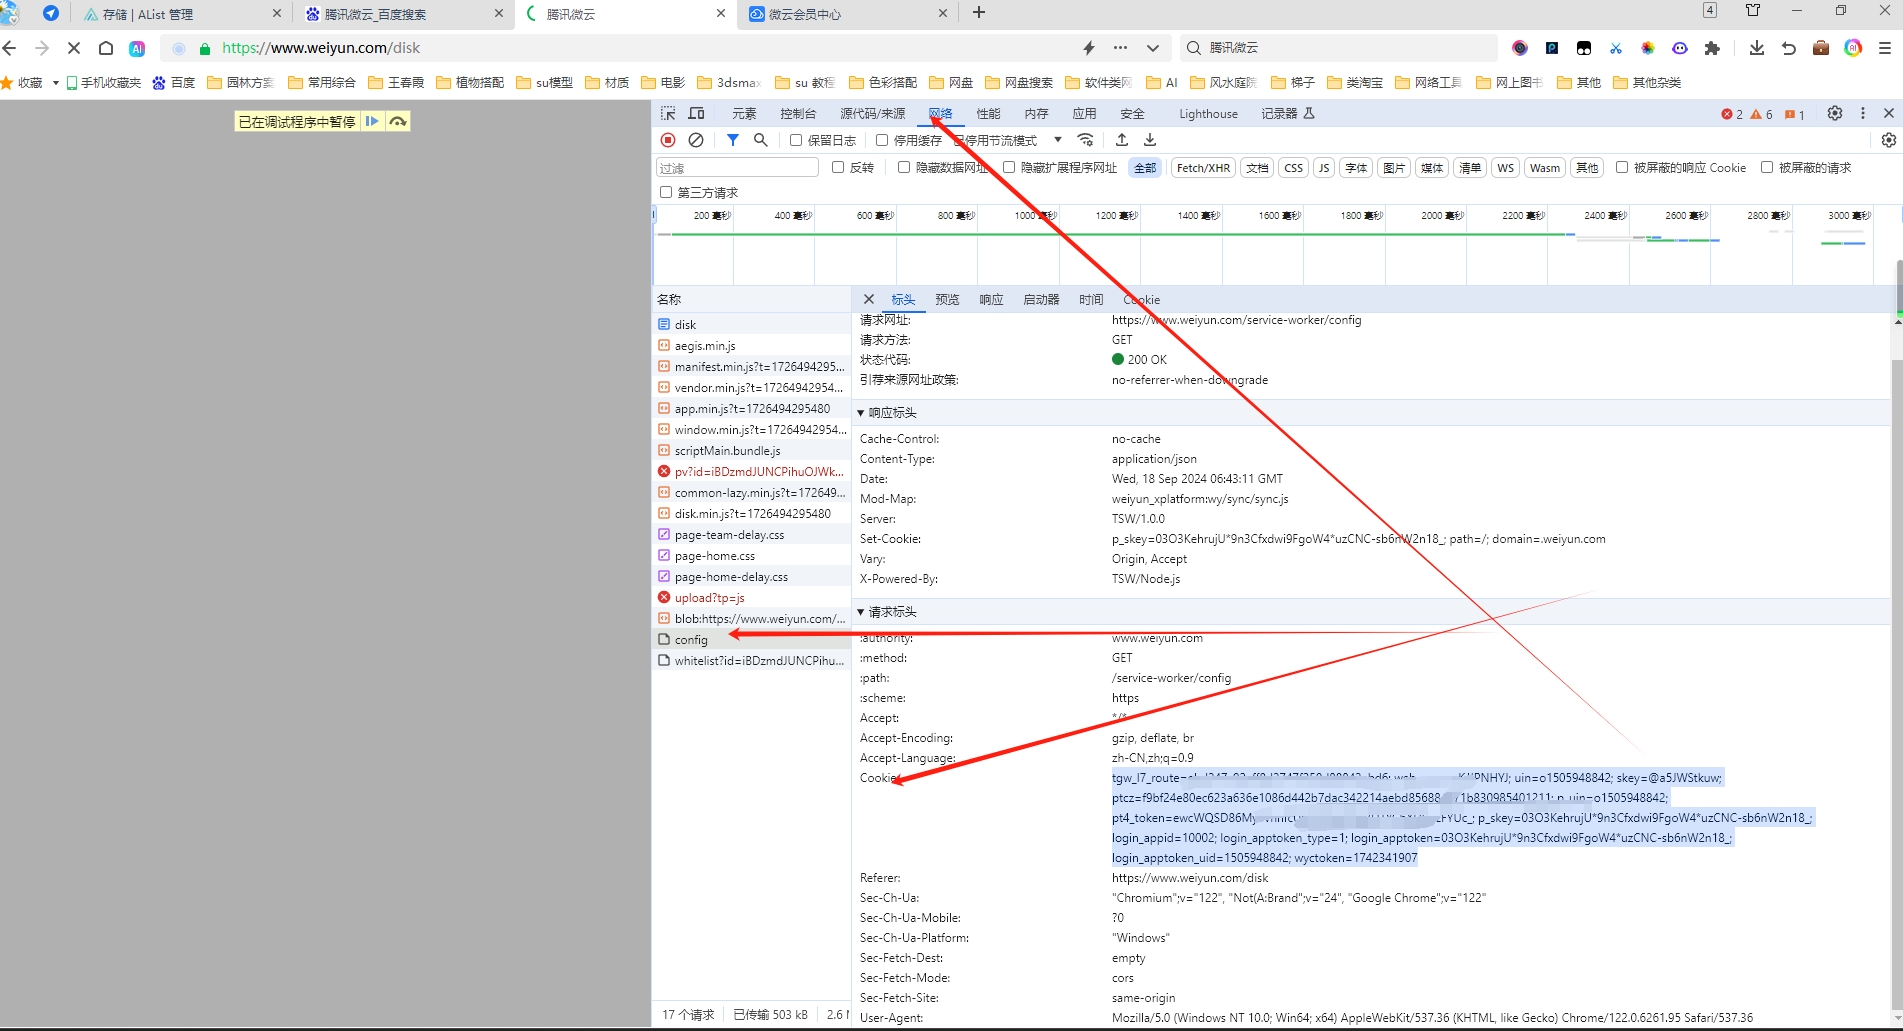Open network conditions wifi icon

tap(1086, 140)
